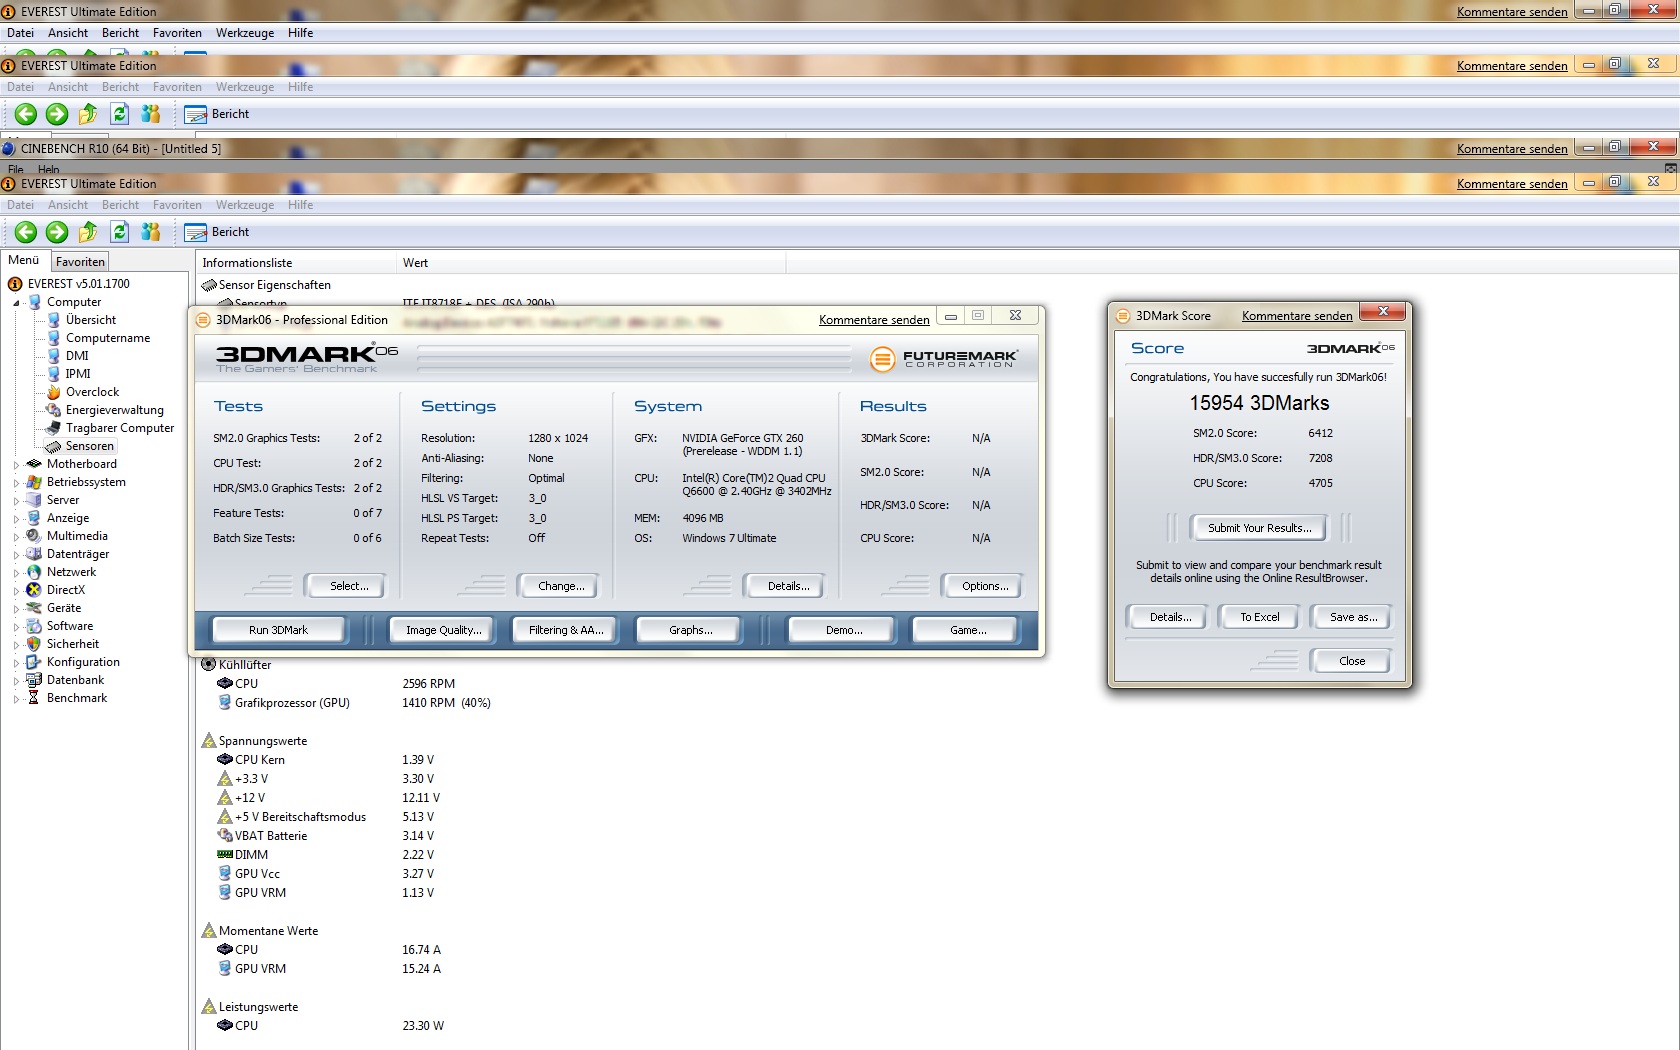Expand the Netzwerk tree node

(16, 572)
